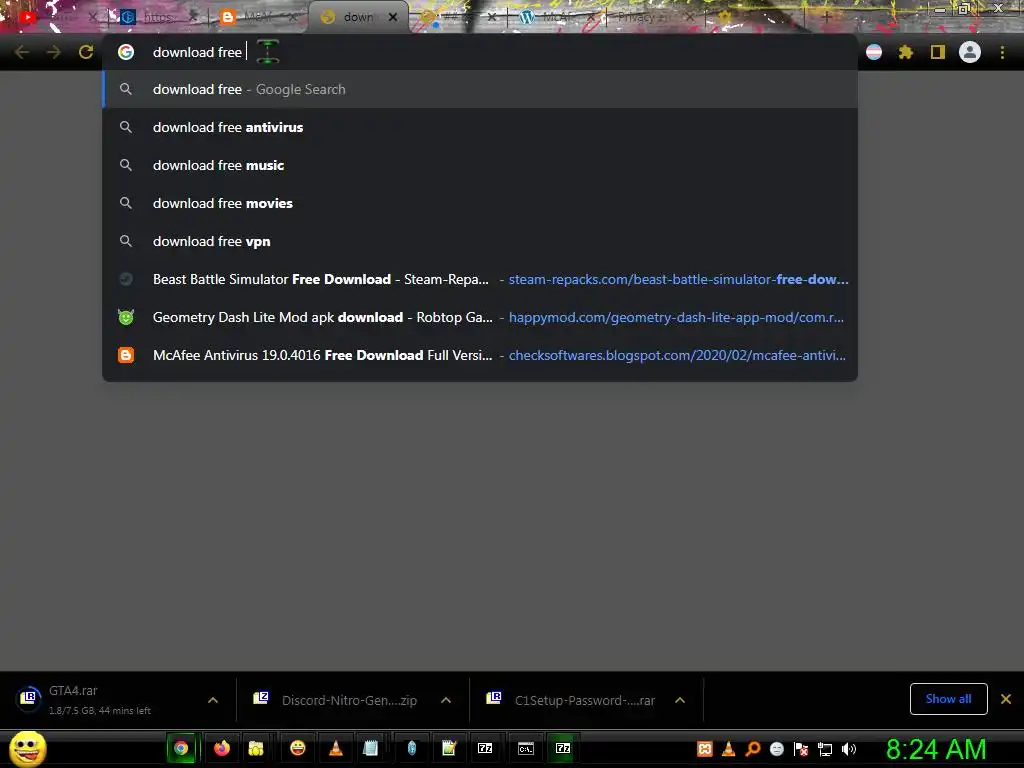
Task: Open the Action Center flag tray icon
Action: pos(801,749)
